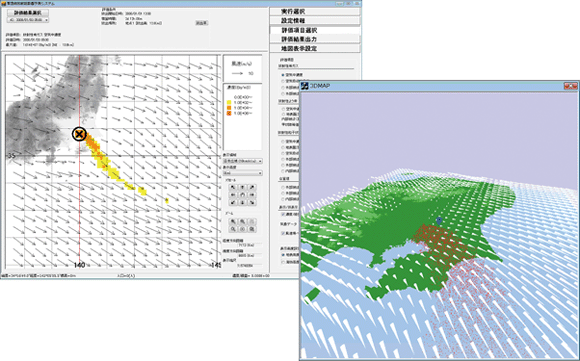The image size is (580, 361).
Task: Pan map down-right with diagonal arrow button
Action: tap(252, 202)
